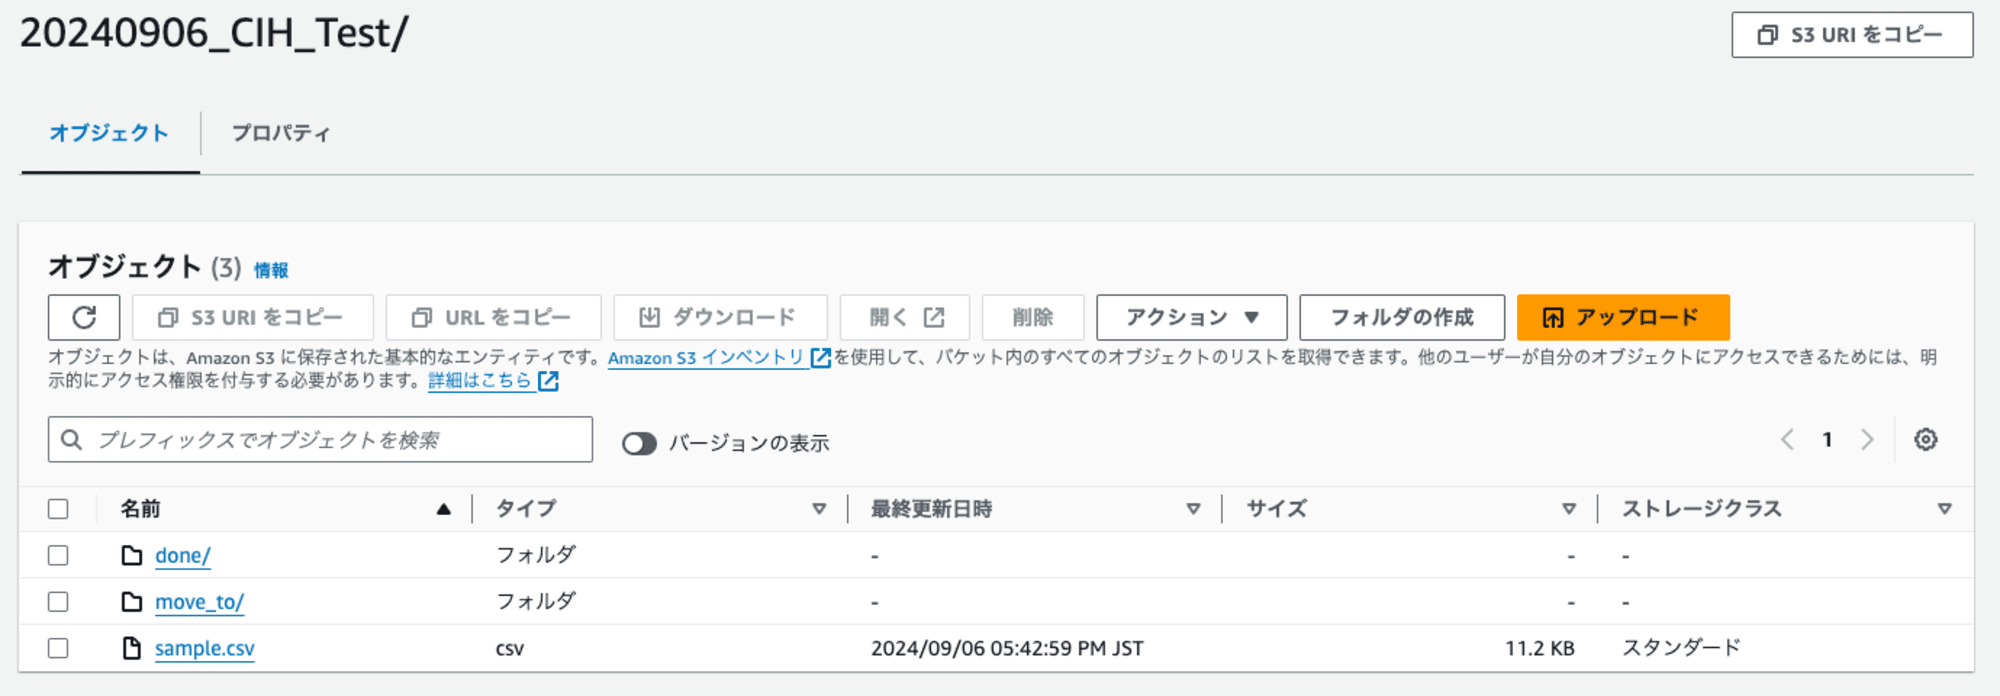Sort by サイズ column arrow
Viewport: 2000px width, 696px height.
[1569, 509]
